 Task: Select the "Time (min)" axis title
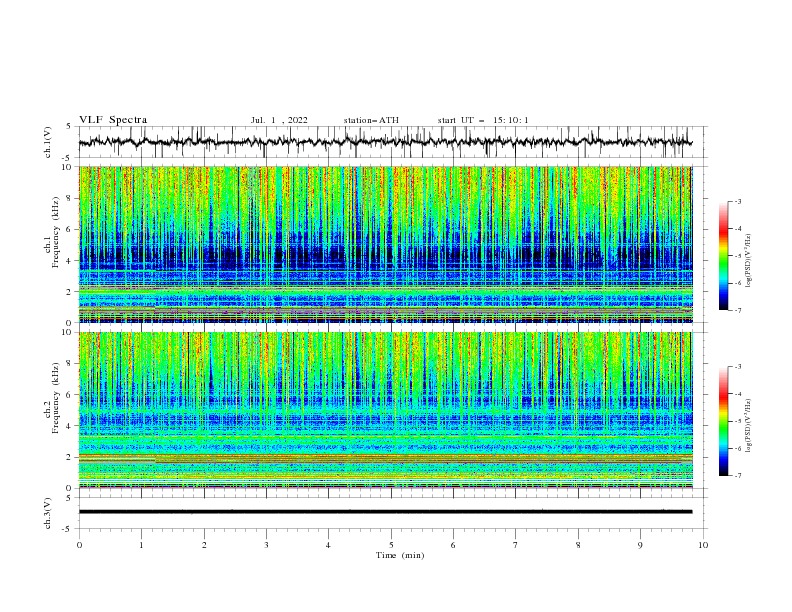[x=400, y=555]
